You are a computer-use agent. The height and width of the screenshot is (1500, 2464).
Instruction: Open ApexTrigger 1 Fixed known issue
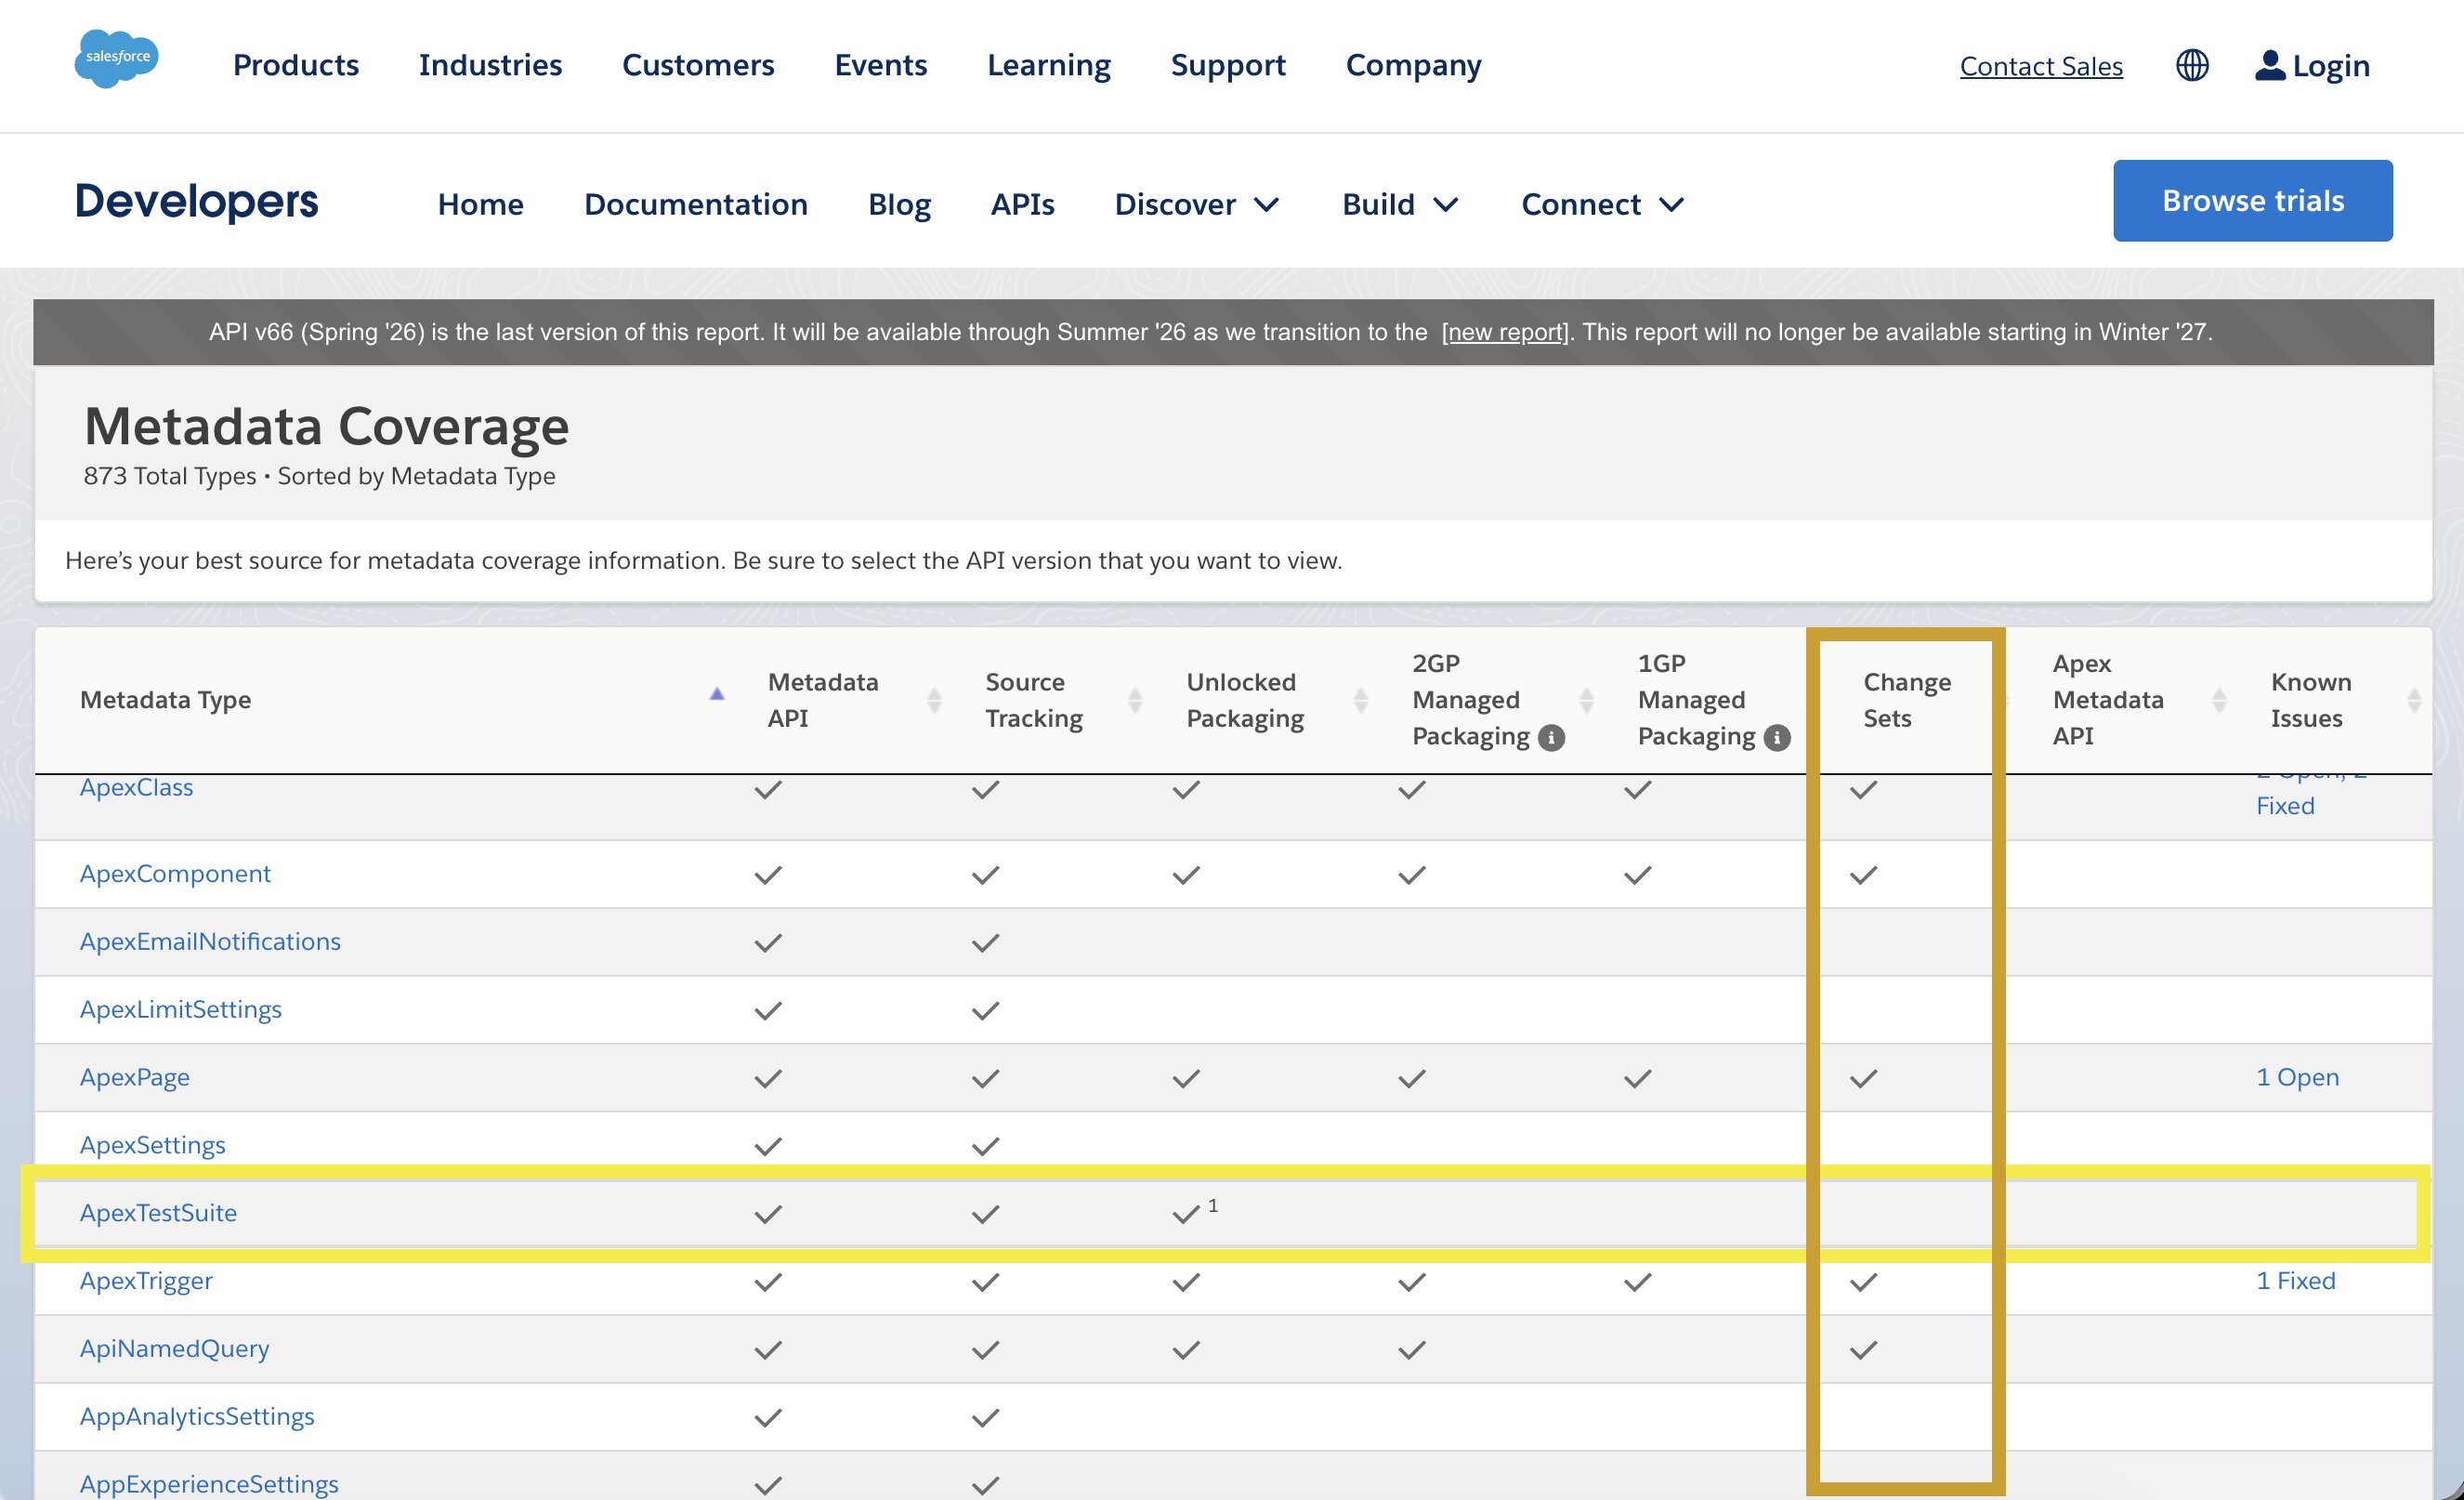2295,1281
